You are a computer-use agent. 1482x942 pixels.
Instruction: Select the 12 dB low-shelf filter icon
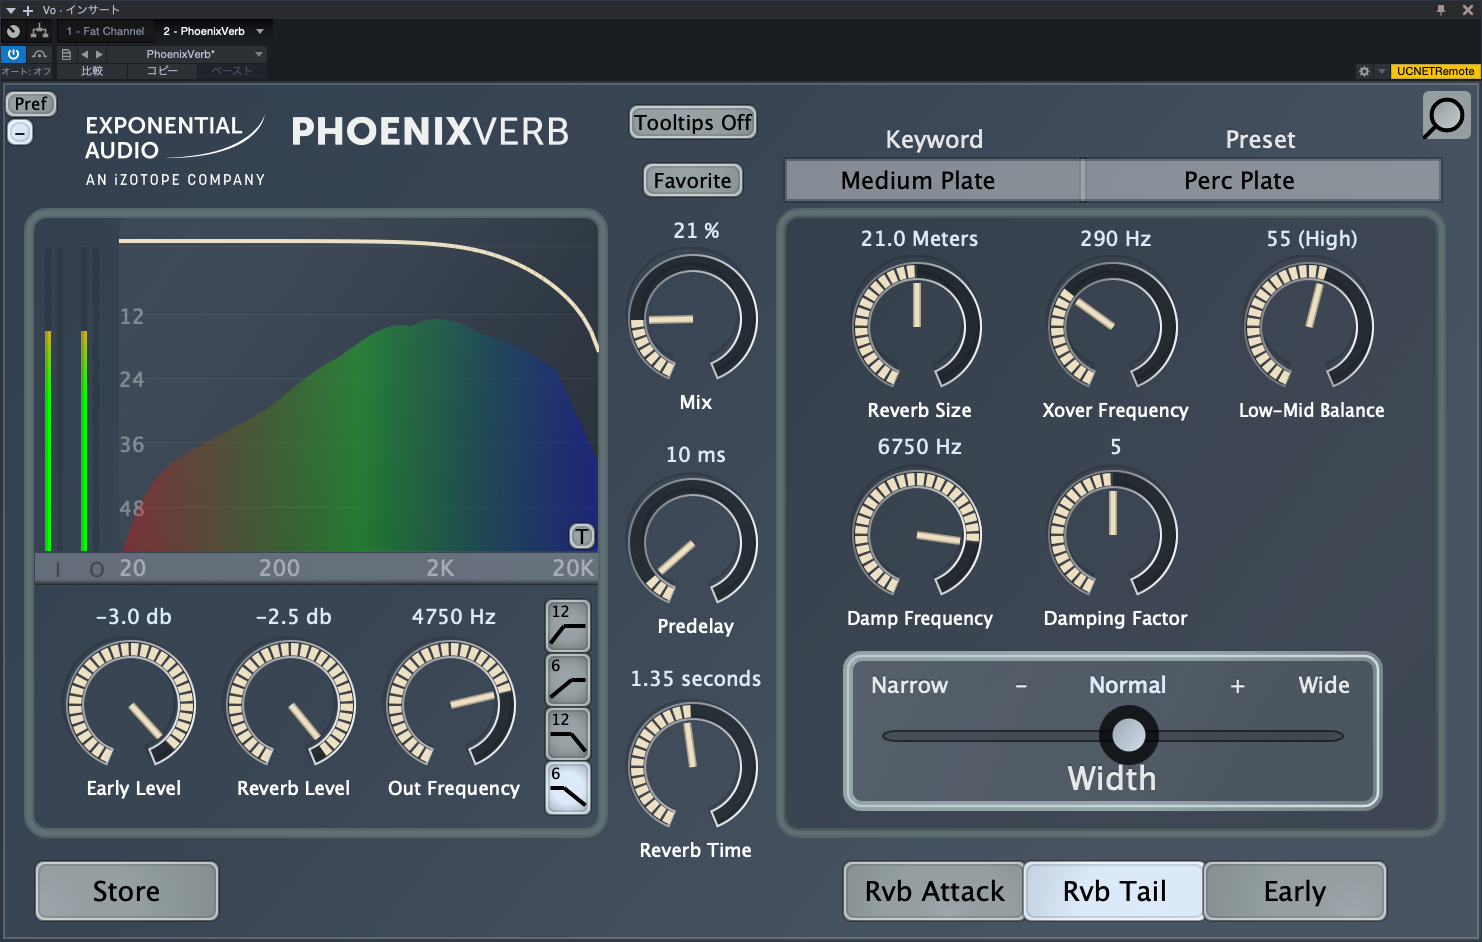568,626
